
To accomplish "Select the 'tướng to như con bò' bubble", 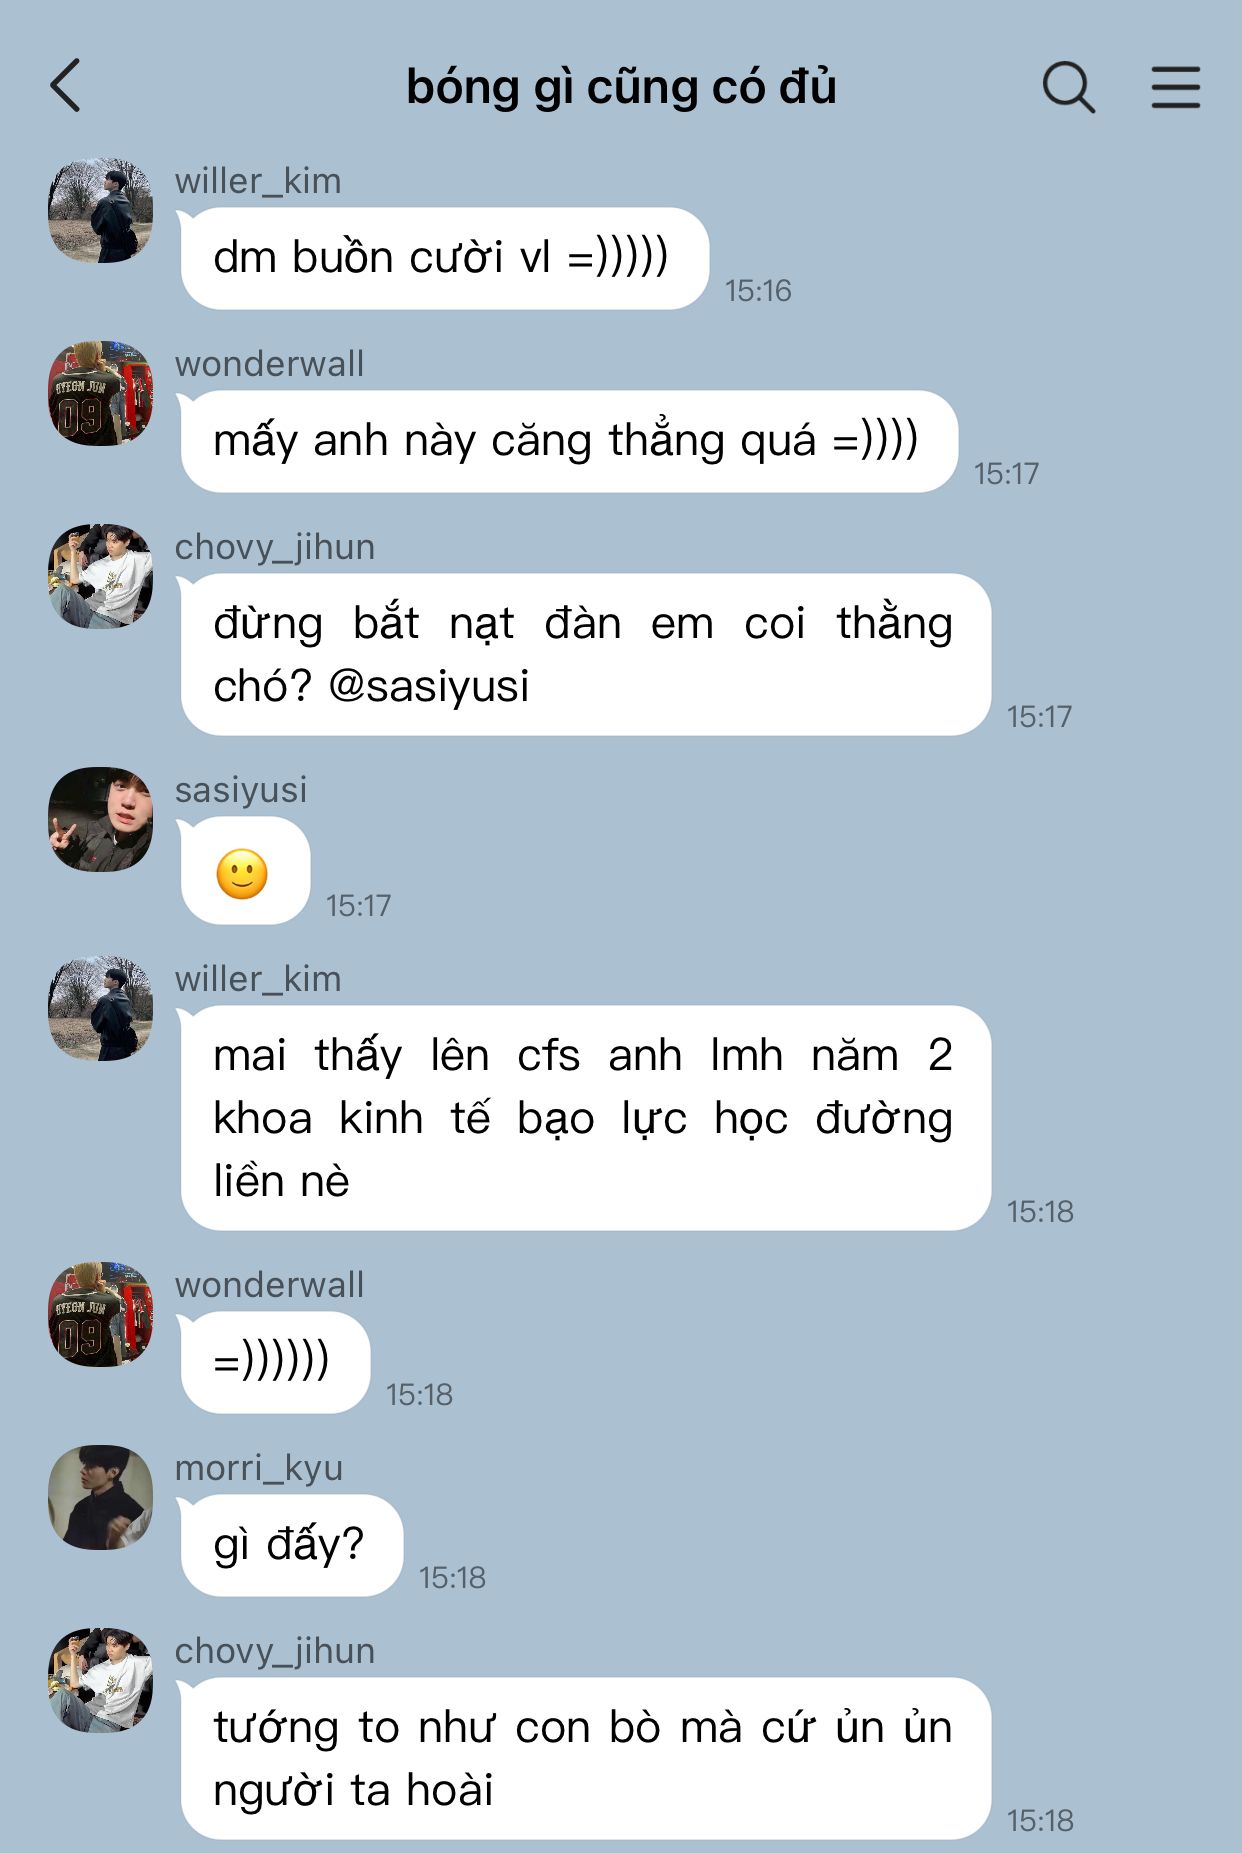I will [586, 1758].
